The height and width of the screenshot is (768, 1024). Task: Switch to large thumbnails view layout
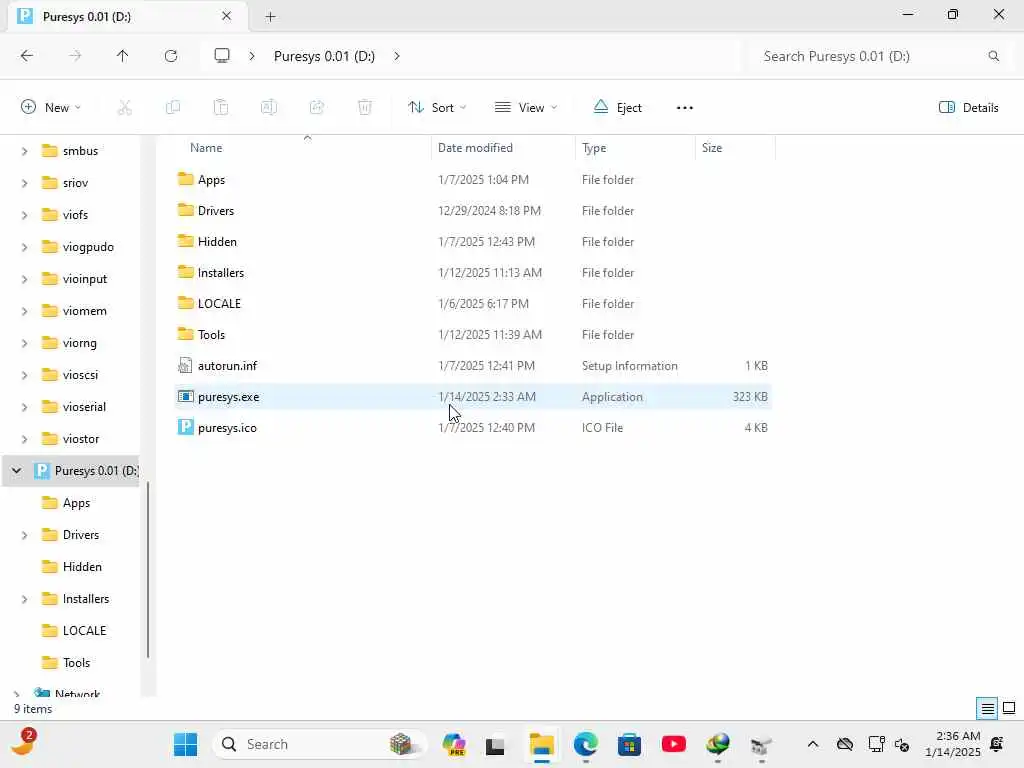coord(1009,708)
